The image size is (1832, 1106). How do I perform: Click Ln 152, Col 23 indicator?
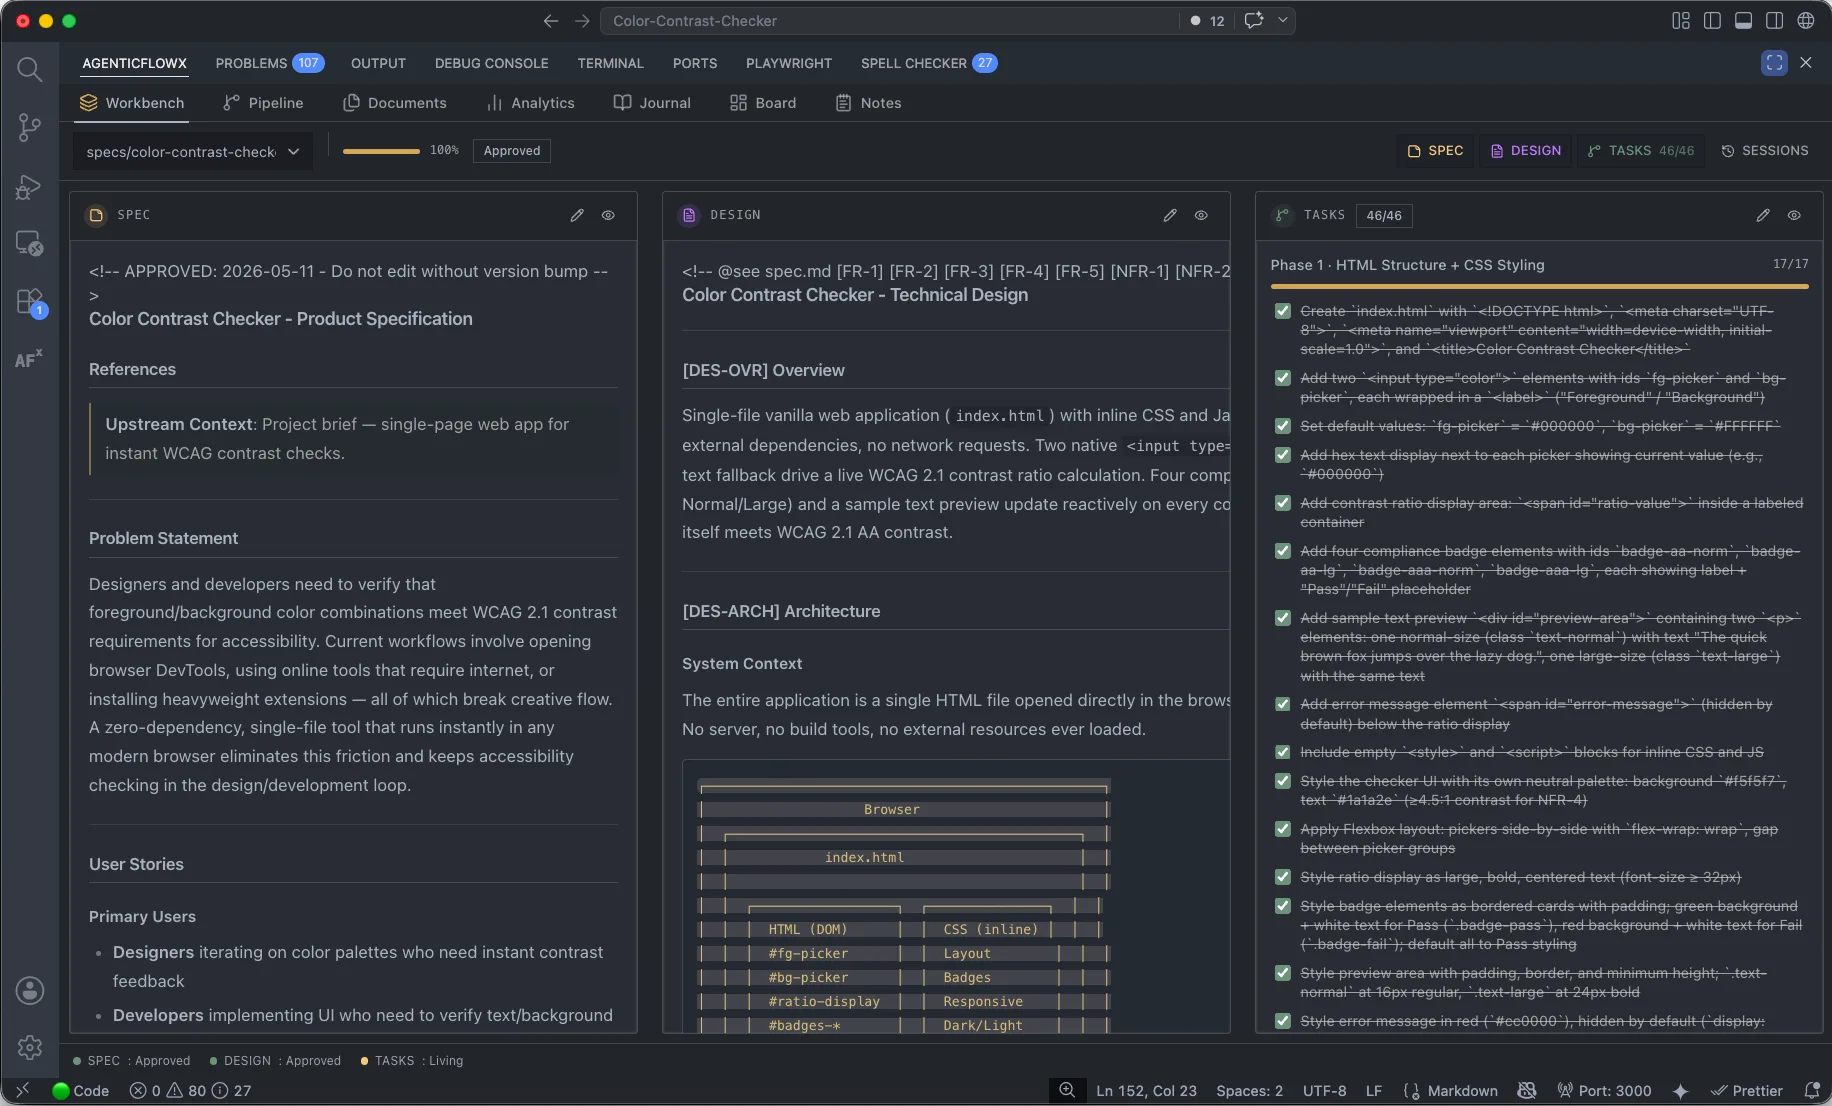(1146, 1091)
